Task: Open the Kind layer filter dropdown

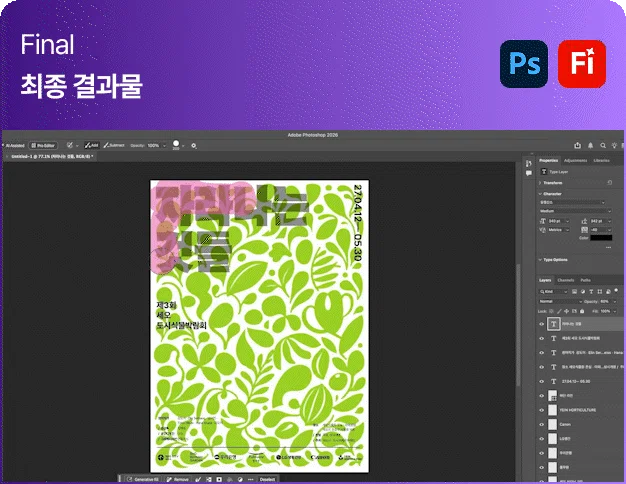Action: tap(553, 292)
